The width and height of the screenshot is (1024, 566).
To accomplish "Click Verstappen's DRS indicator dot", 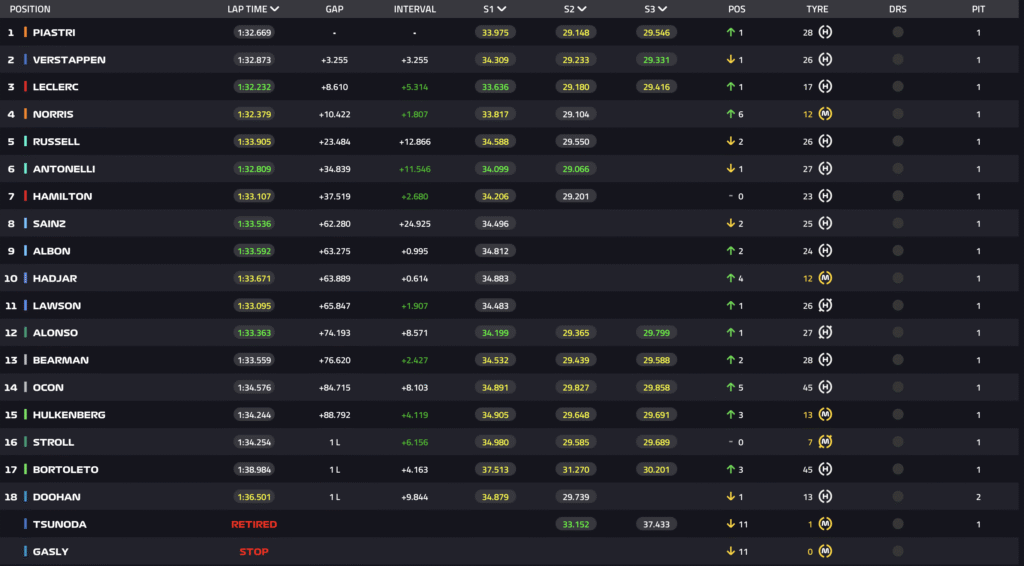I will point(898,59).
